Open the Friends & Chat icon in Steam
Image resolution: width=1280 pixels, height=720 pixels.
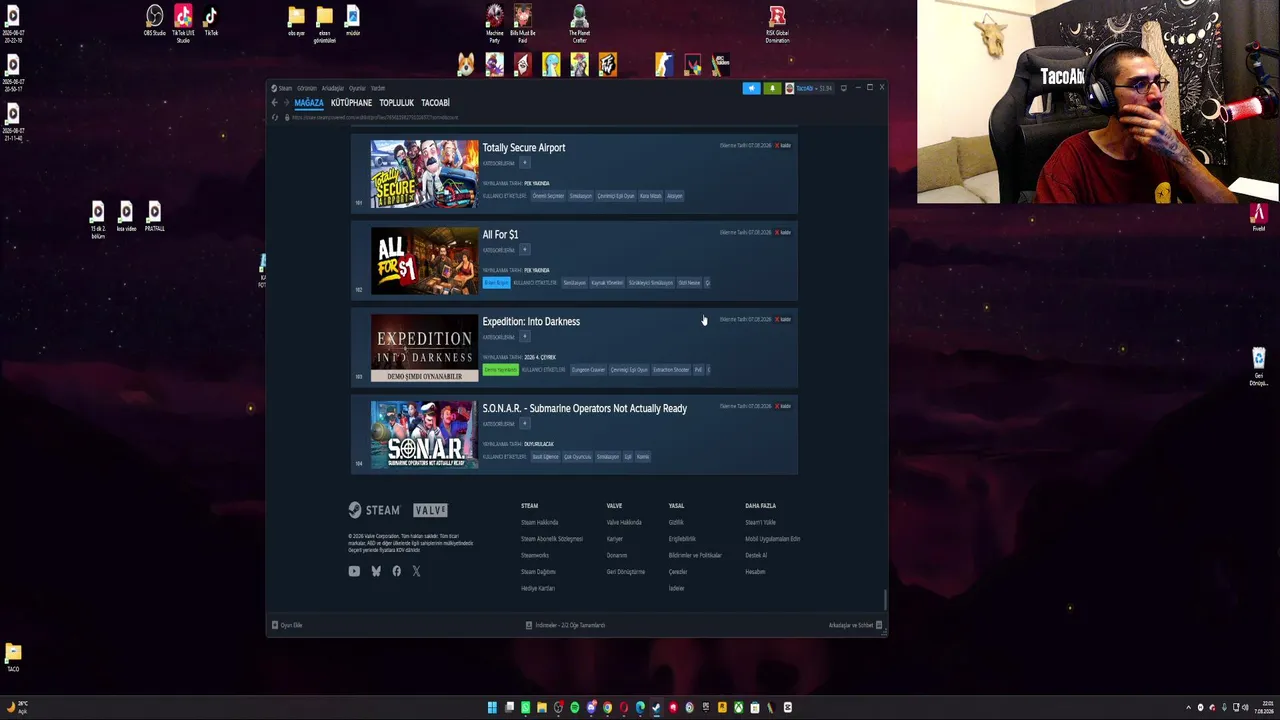tap(879, 625)
